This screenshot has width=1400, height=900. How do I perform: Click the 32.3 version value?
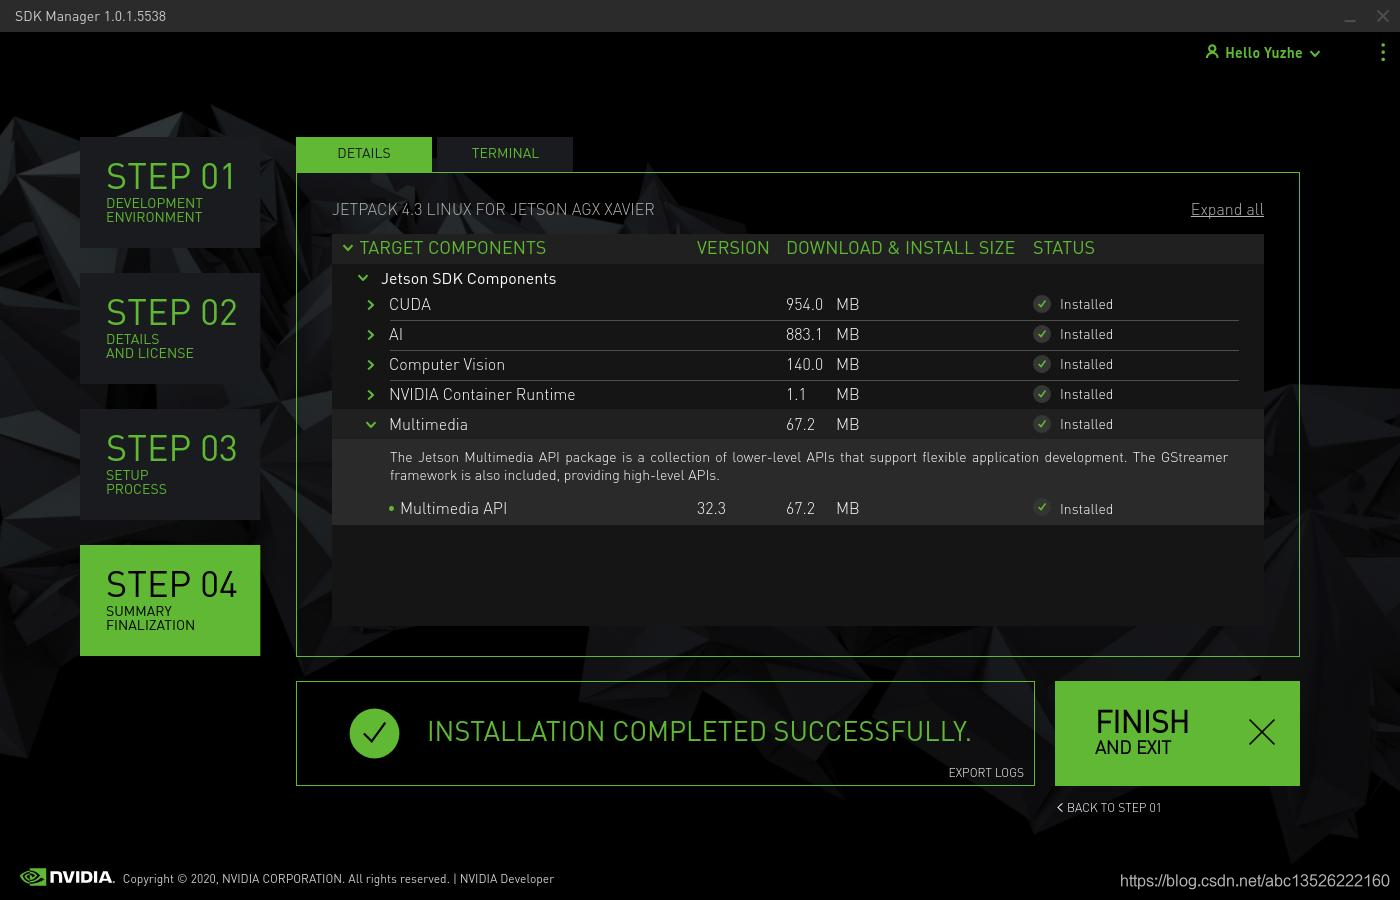click(711, 508)
